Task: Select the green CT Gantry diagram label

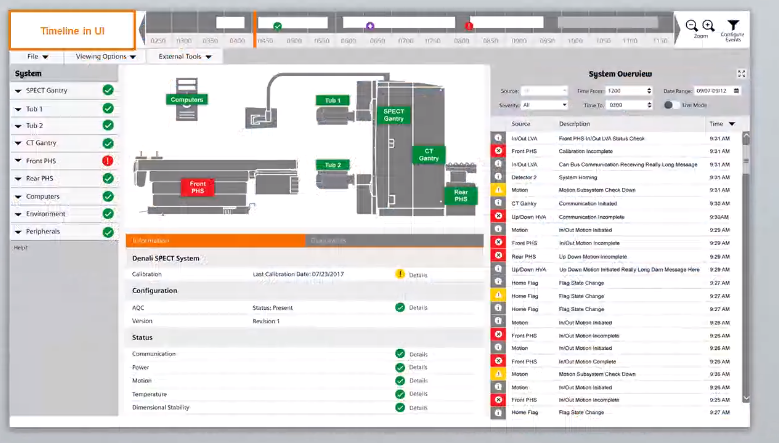Action: [429, 154]
